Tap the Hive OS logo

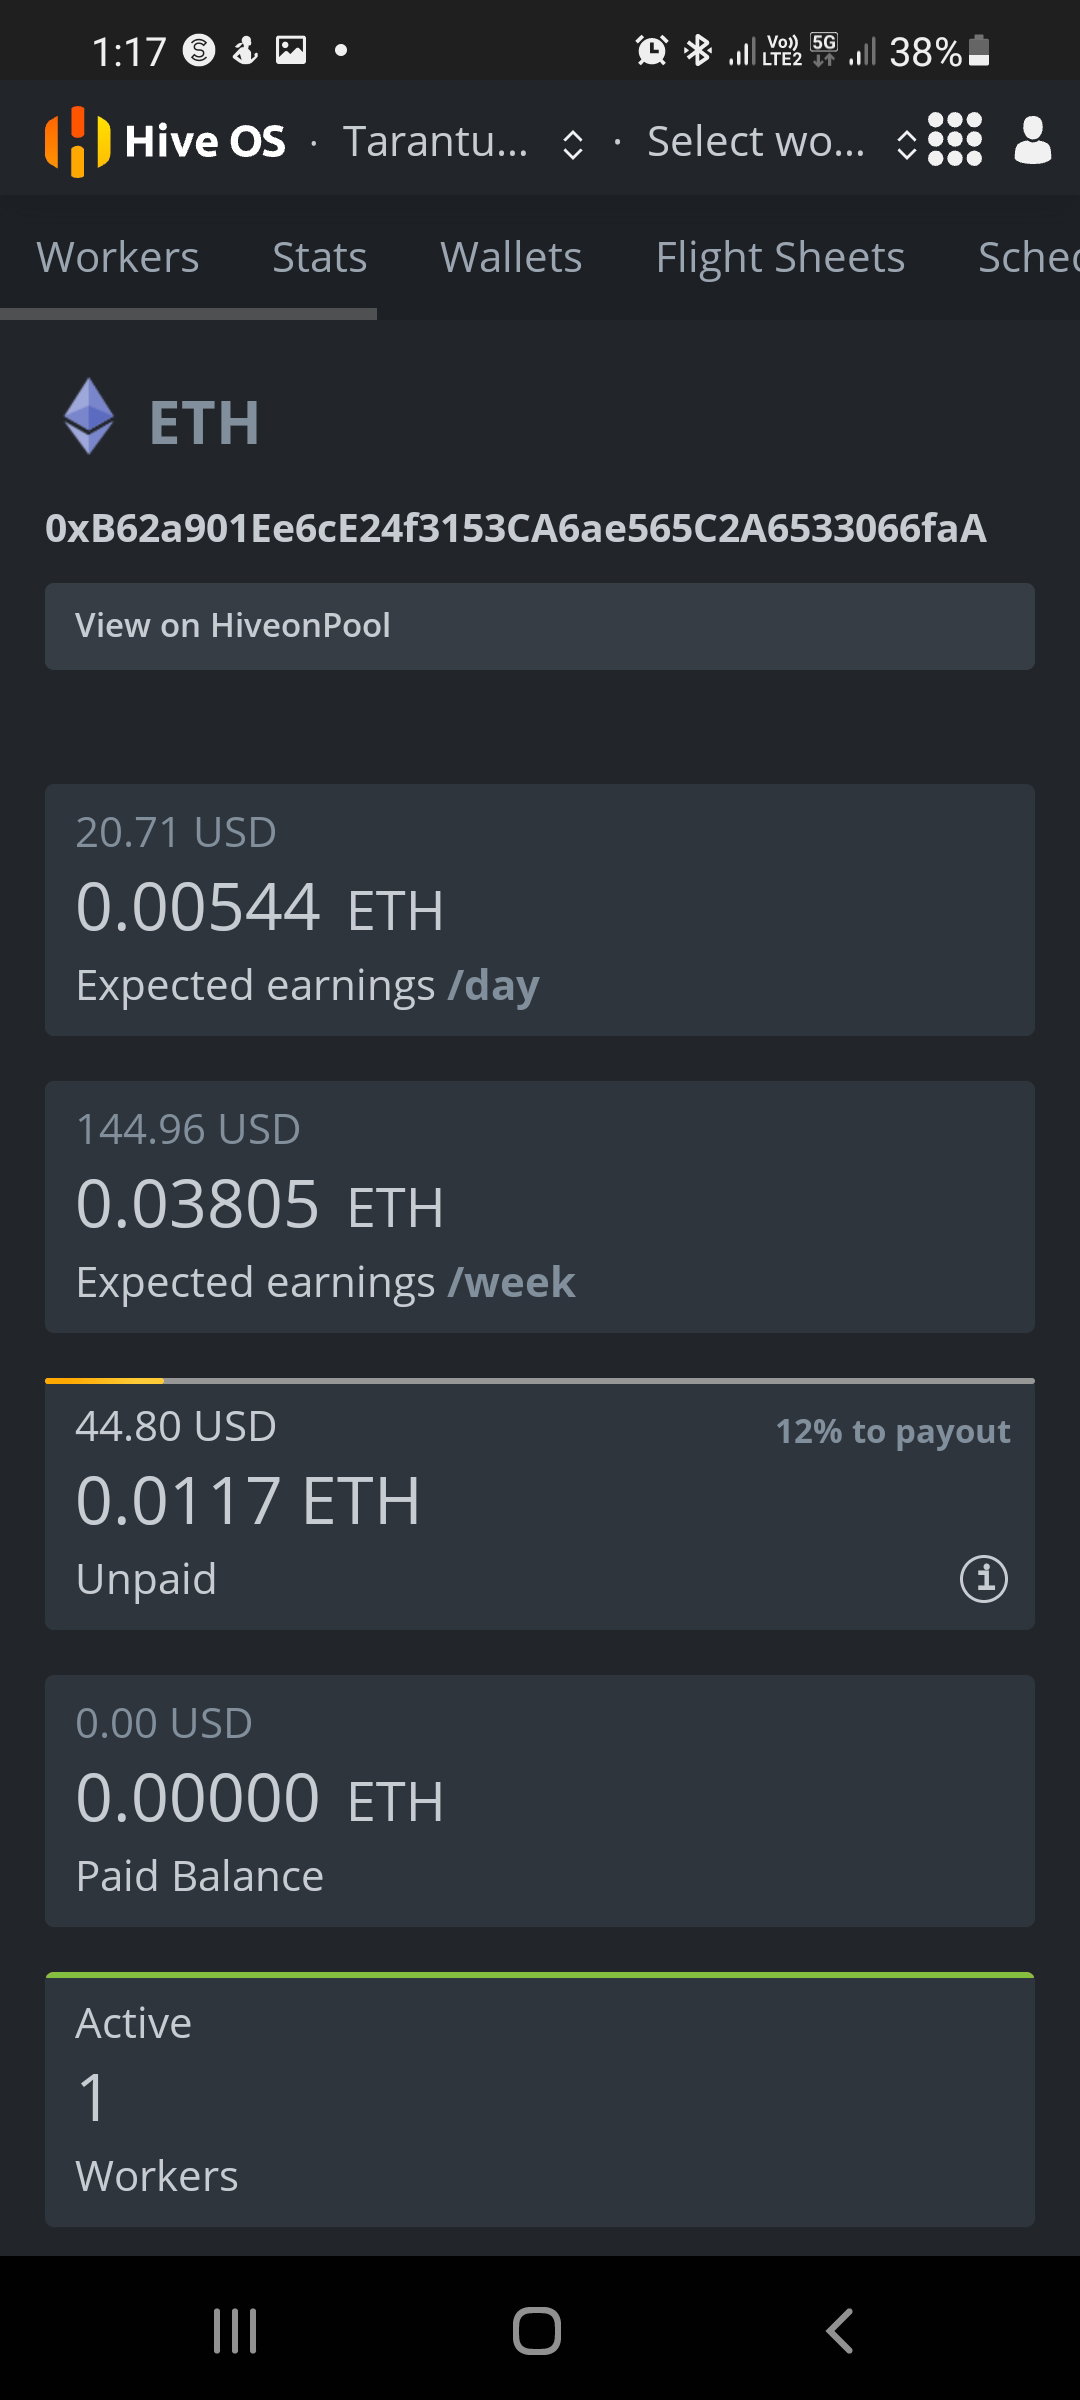[x=165, y=141]
